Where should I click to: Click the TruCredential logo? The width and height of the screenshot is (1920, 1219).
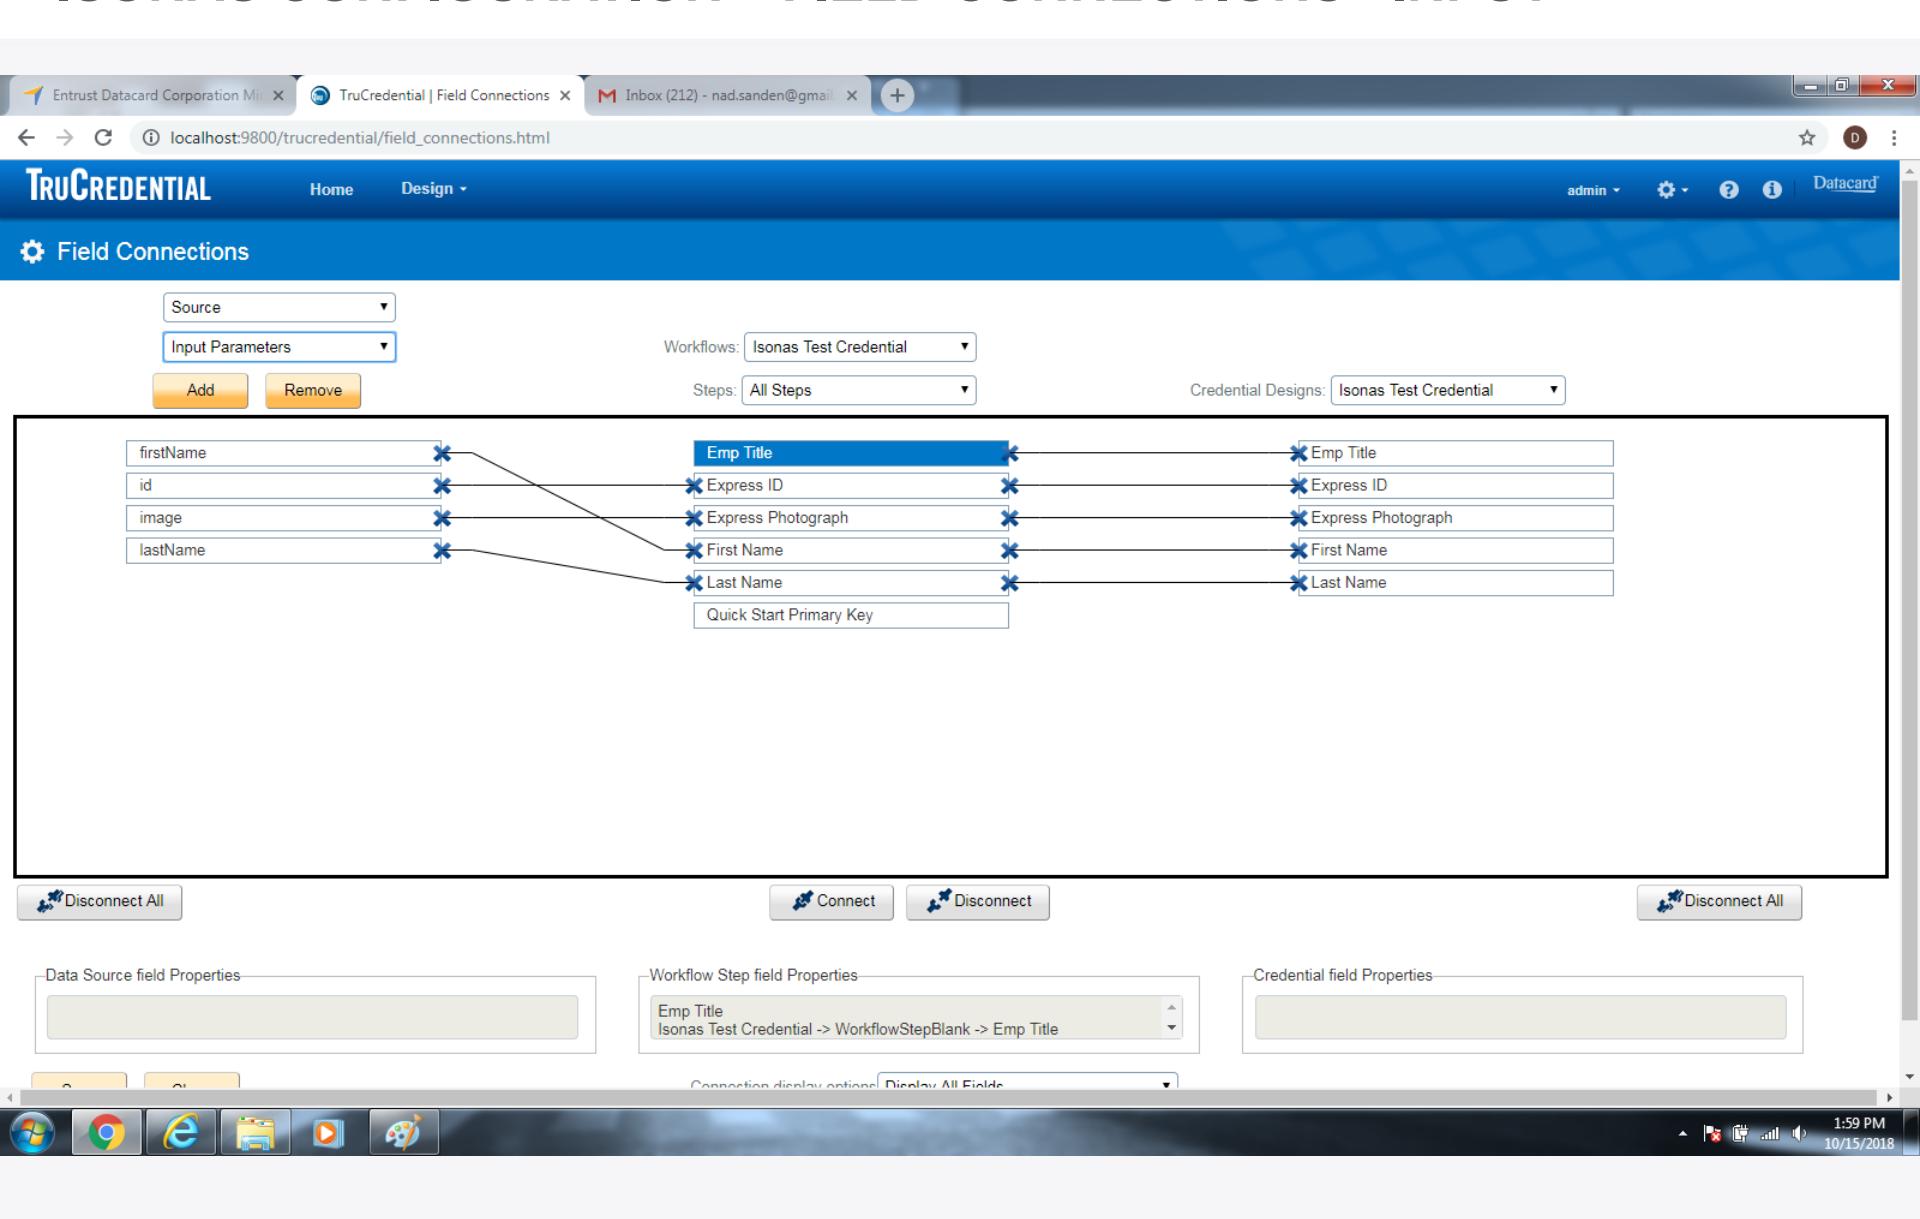118,187
